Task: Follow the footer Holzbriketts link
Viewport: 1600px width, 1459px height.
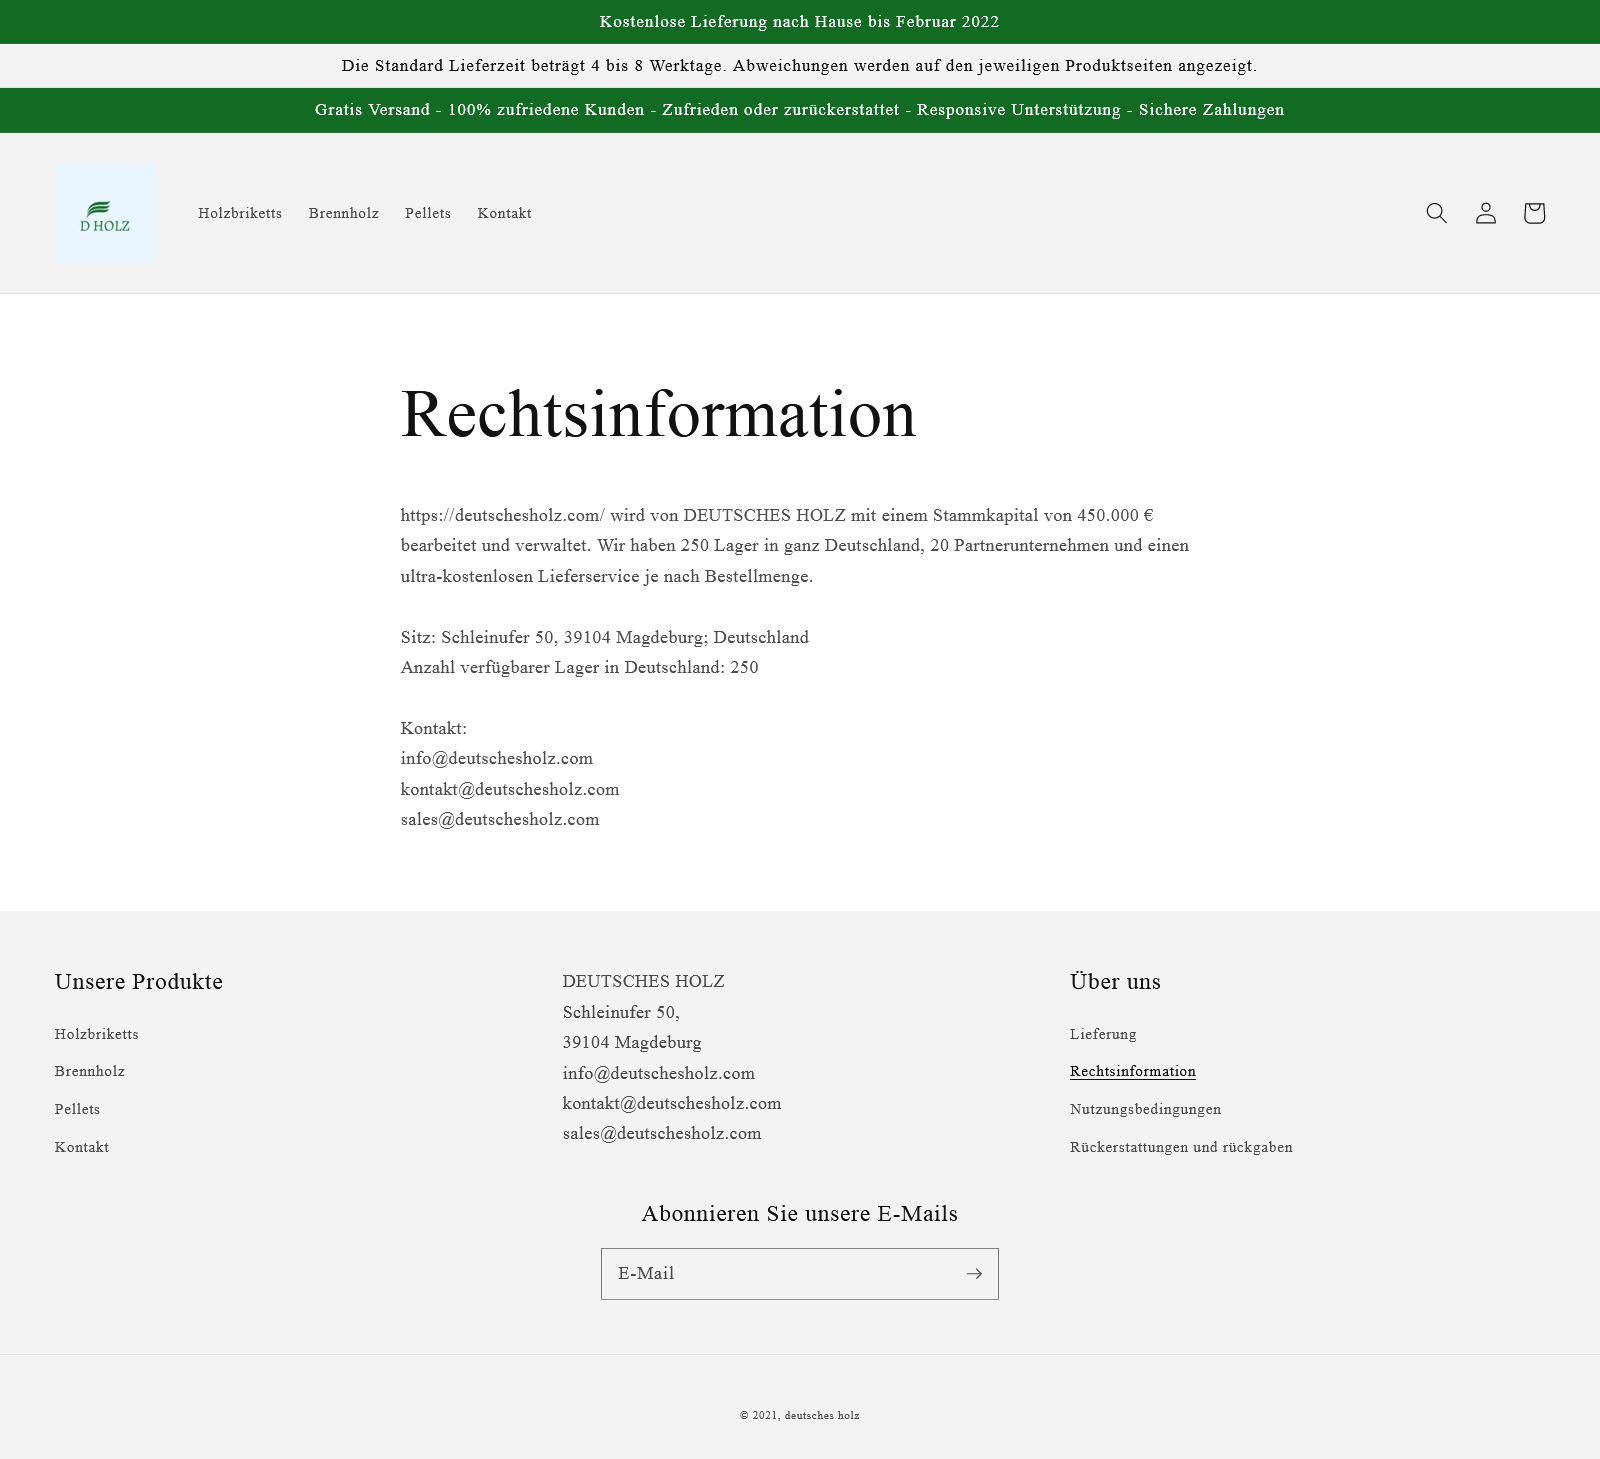Action: 97,1034
